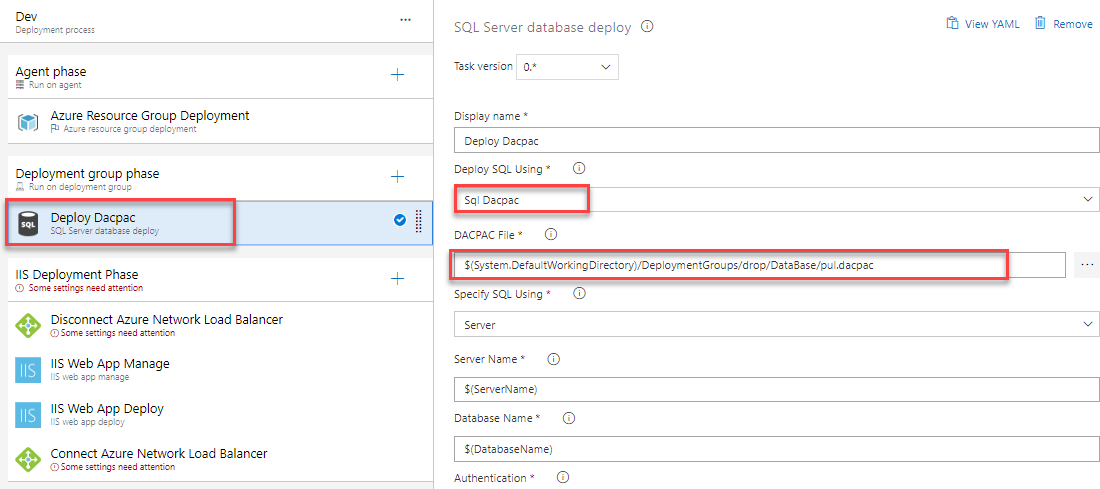The width and height of the screenshot is (1100, 489).
Task: Click the info icon beside SQL Server database deploy title
Action: [648, 27]
